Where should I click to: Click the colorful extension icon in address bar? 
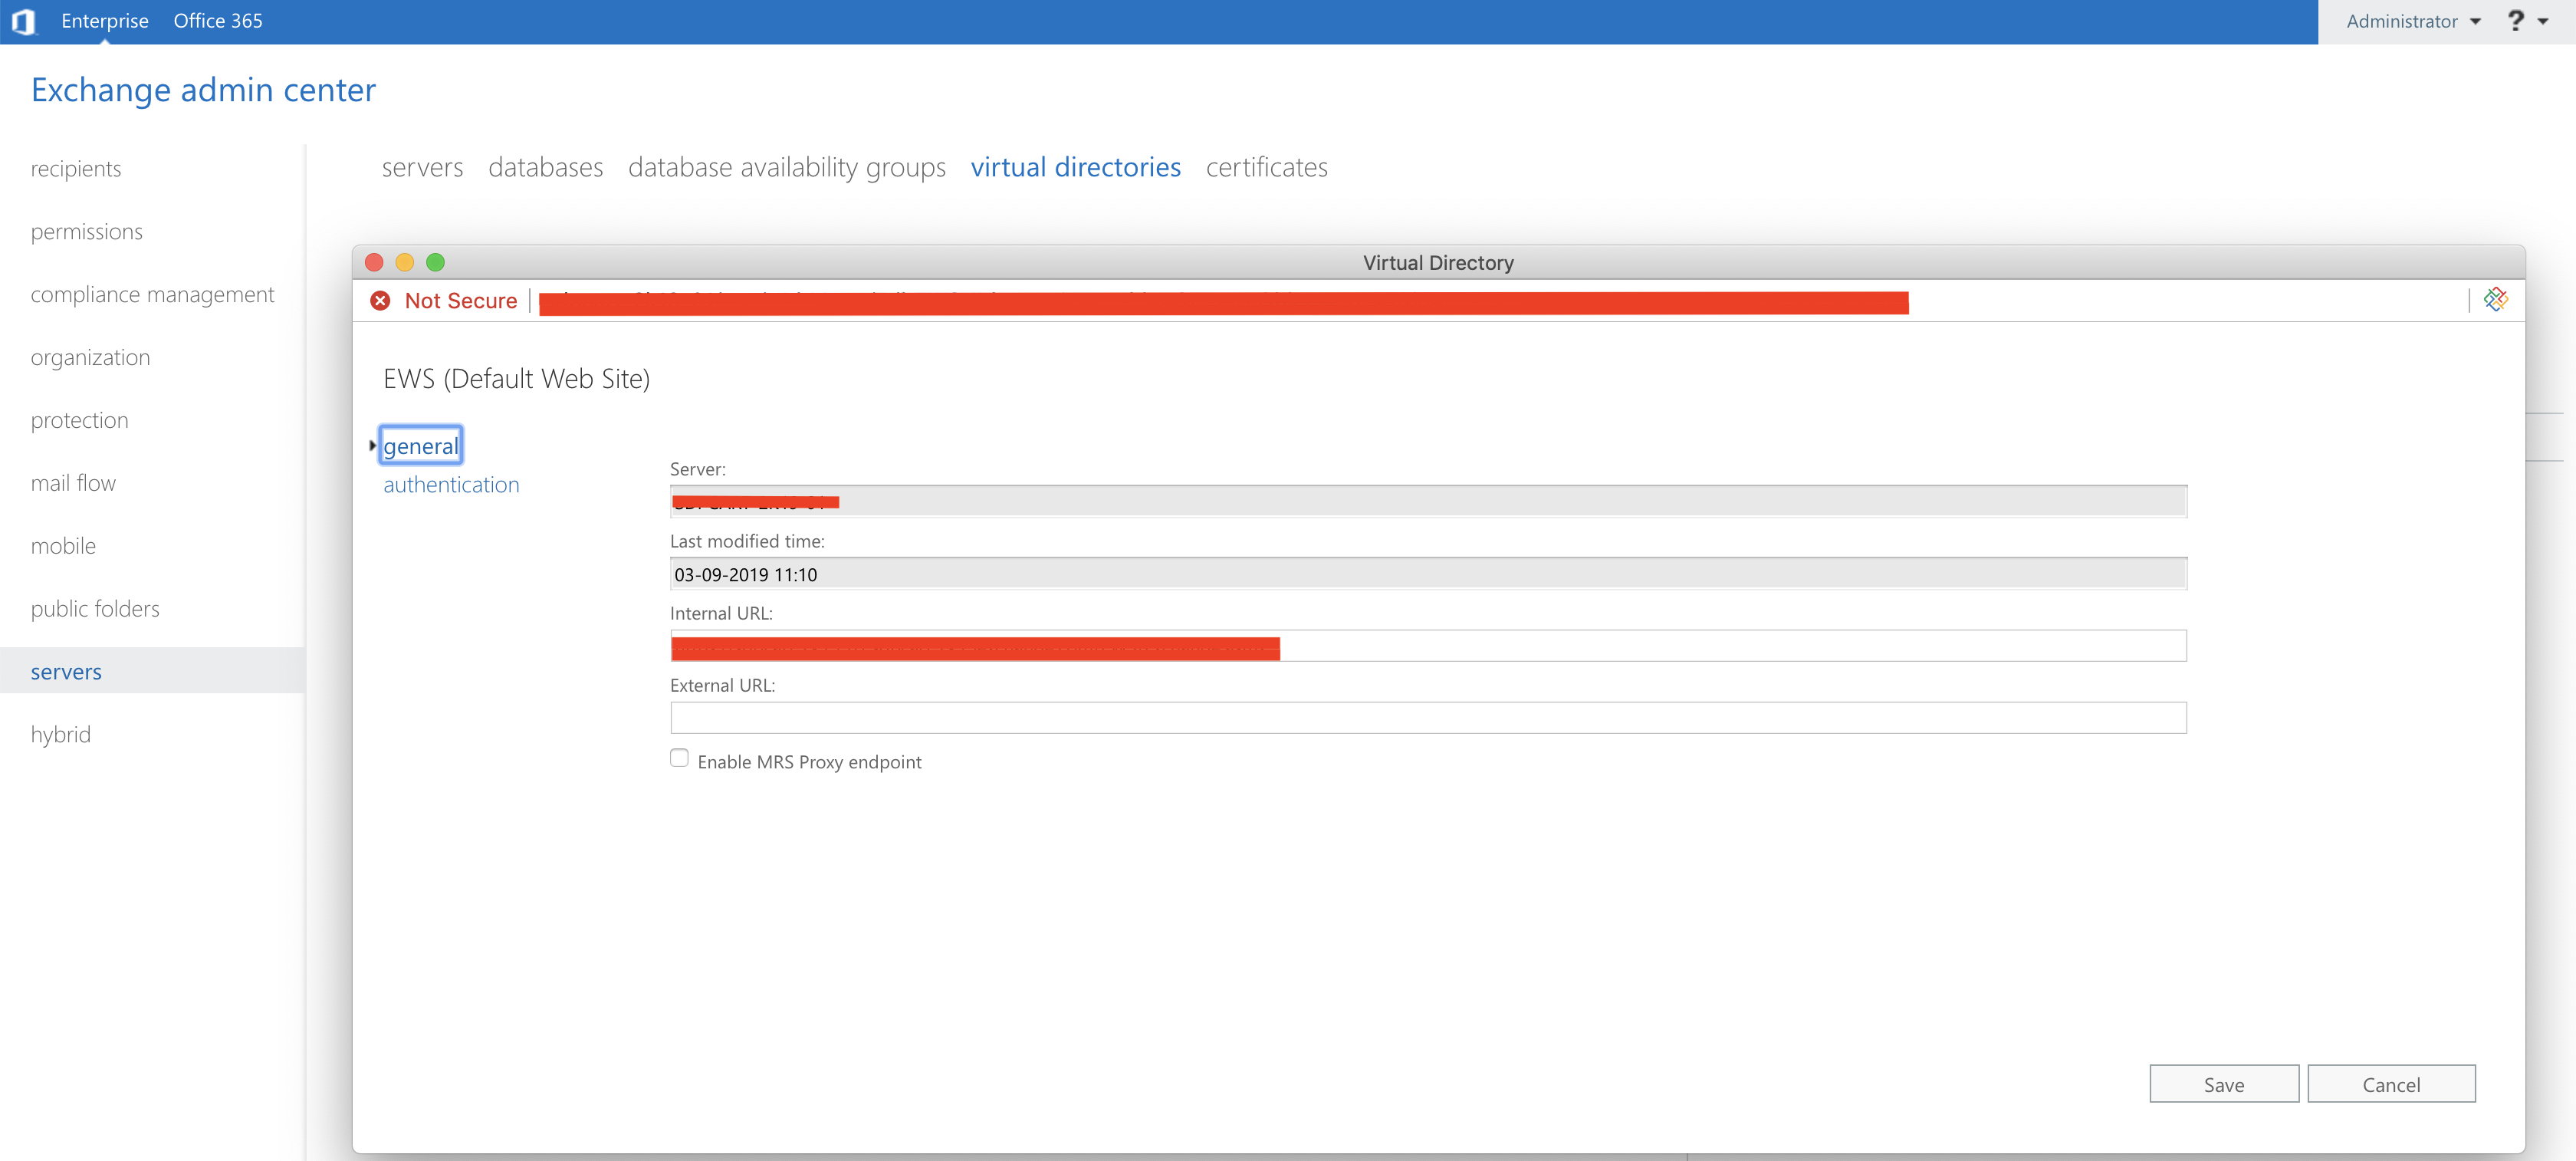click(x=2495, y=299)
